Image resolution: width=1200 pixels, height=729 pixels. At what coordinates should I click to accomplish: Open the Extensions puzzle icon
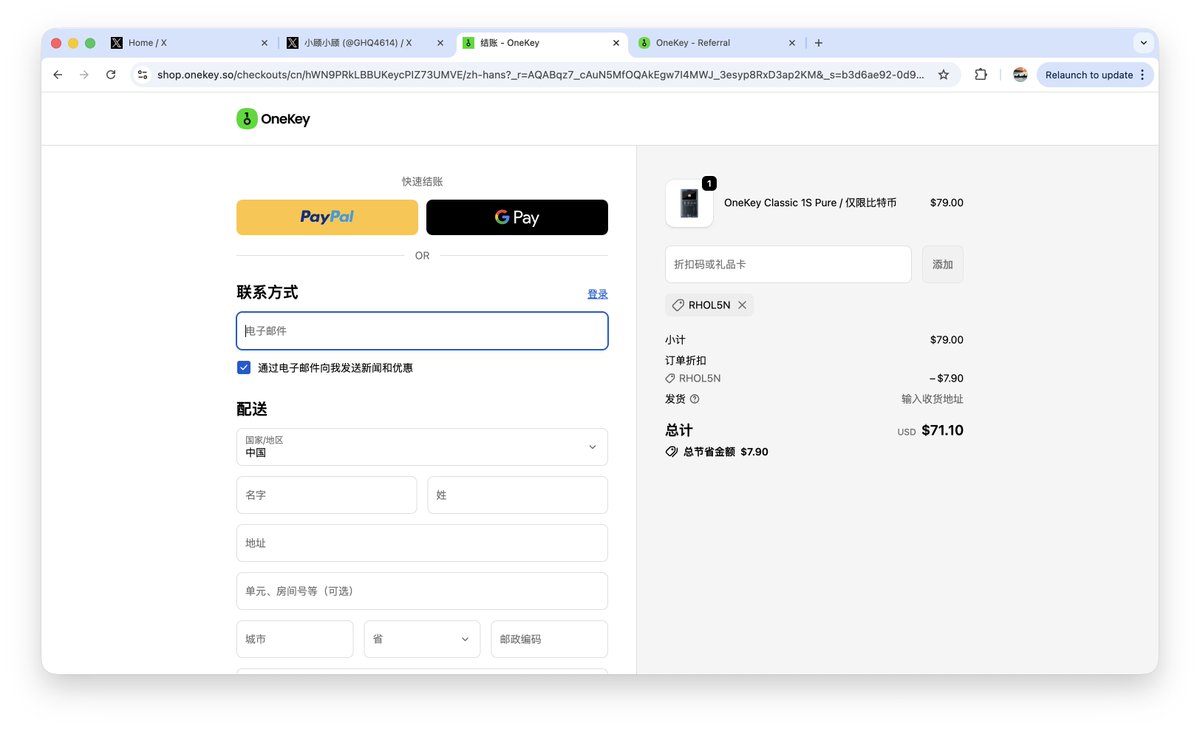[x=981, y=75]
